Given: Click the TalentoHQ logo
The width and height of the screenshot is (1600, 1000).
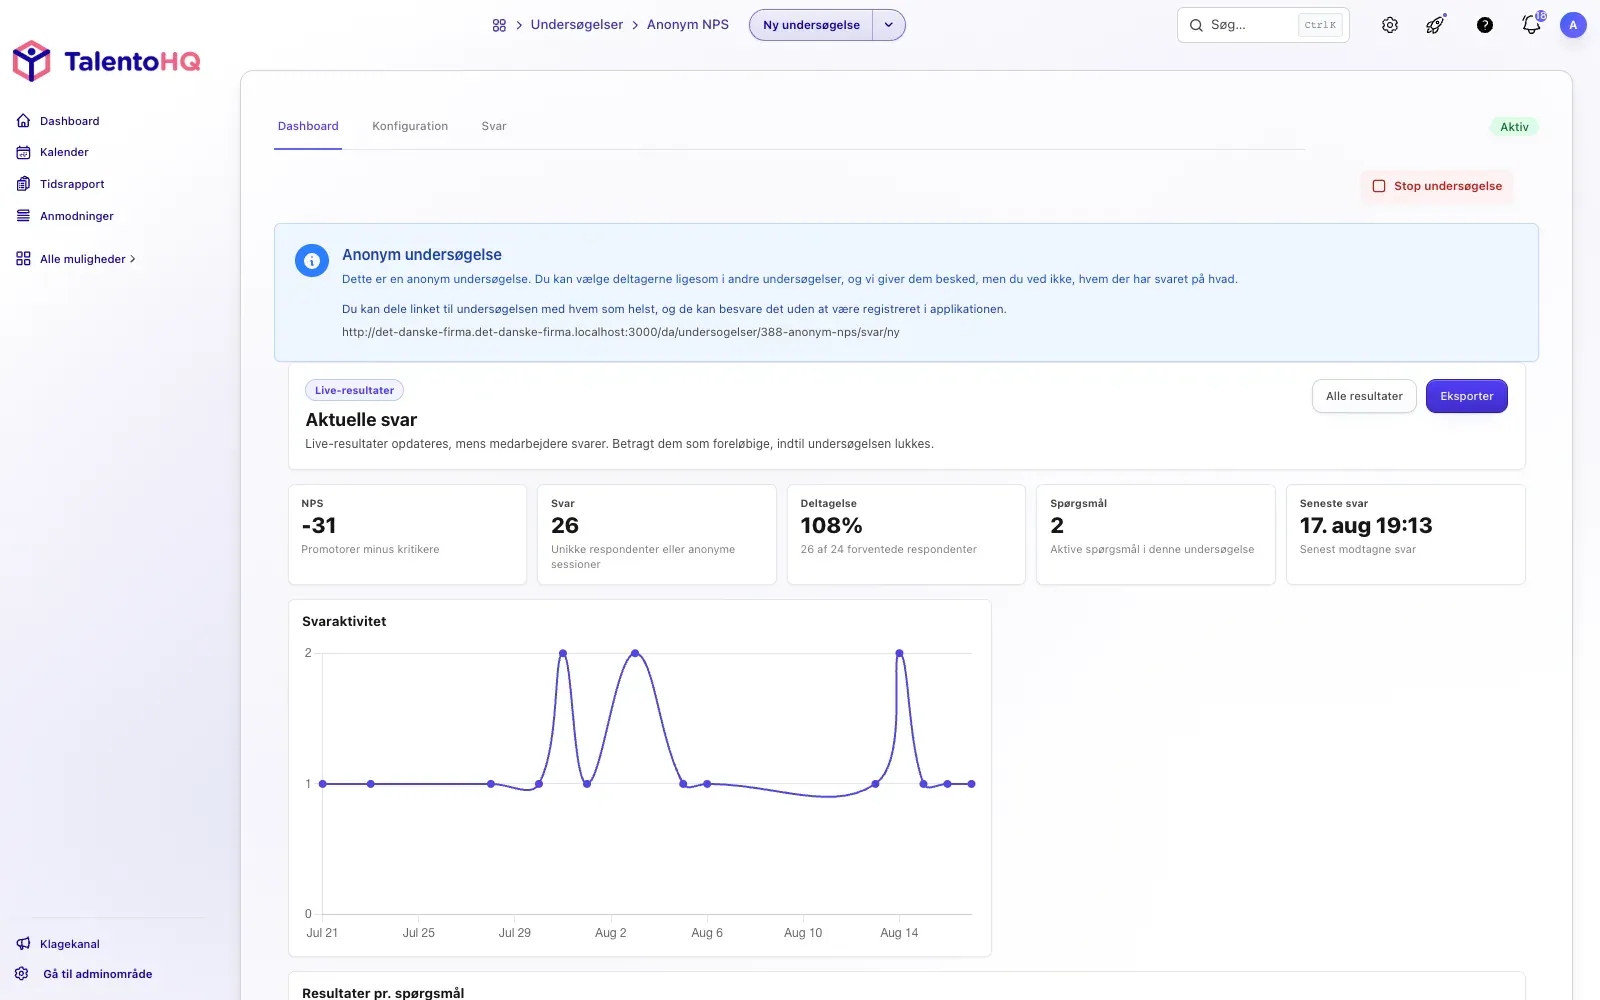Looking at the screenshot, I should 106,61.
